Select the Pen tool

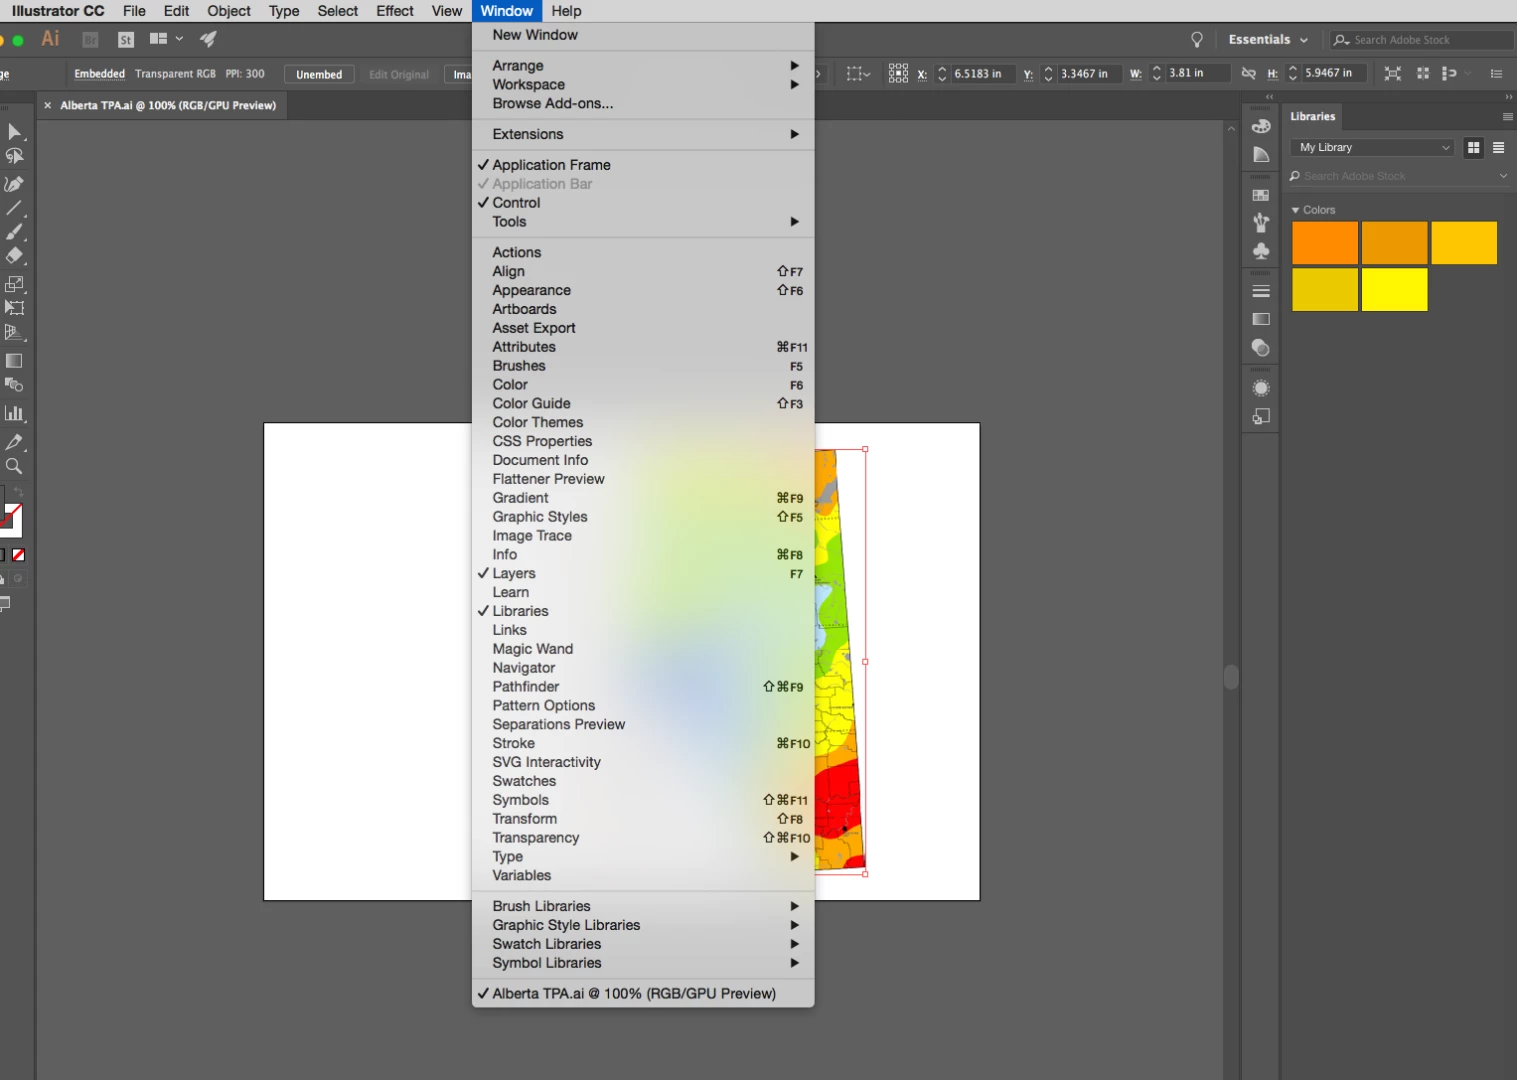click(x=14, y=184)
